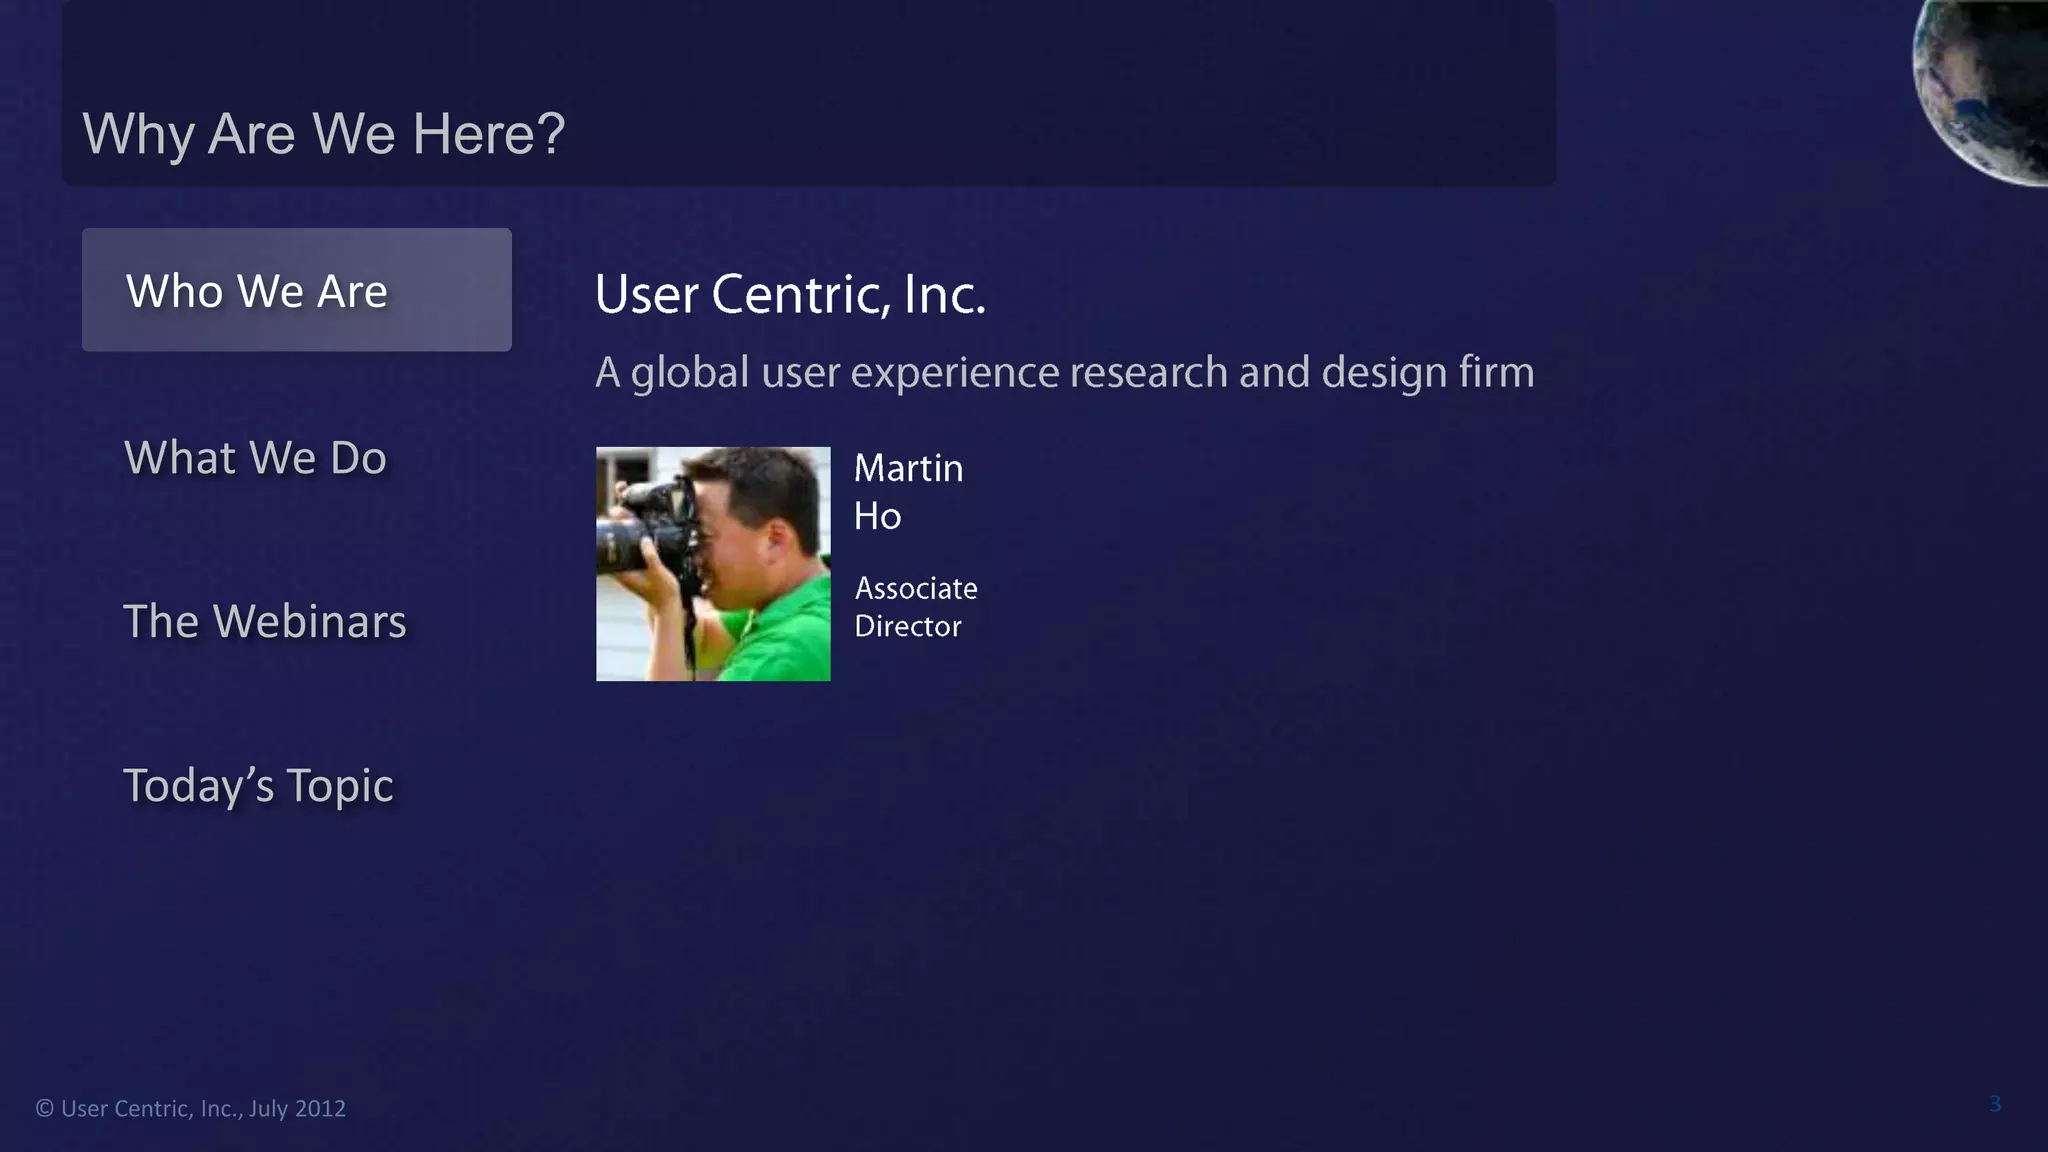The height and width of the screenshot is (1152, 2048).
Task: Go to Today's Topic section
Action: [258, 786]
